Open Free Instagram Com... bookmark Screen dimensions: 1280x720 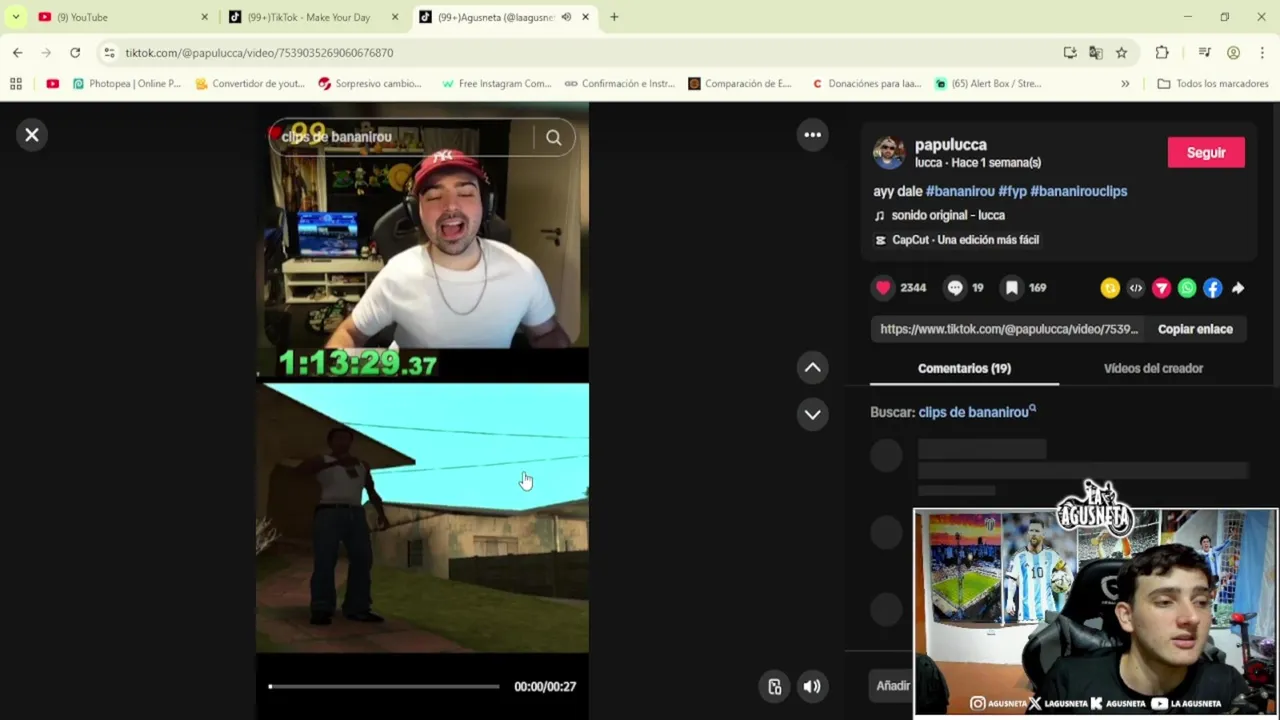click(497, 84)
